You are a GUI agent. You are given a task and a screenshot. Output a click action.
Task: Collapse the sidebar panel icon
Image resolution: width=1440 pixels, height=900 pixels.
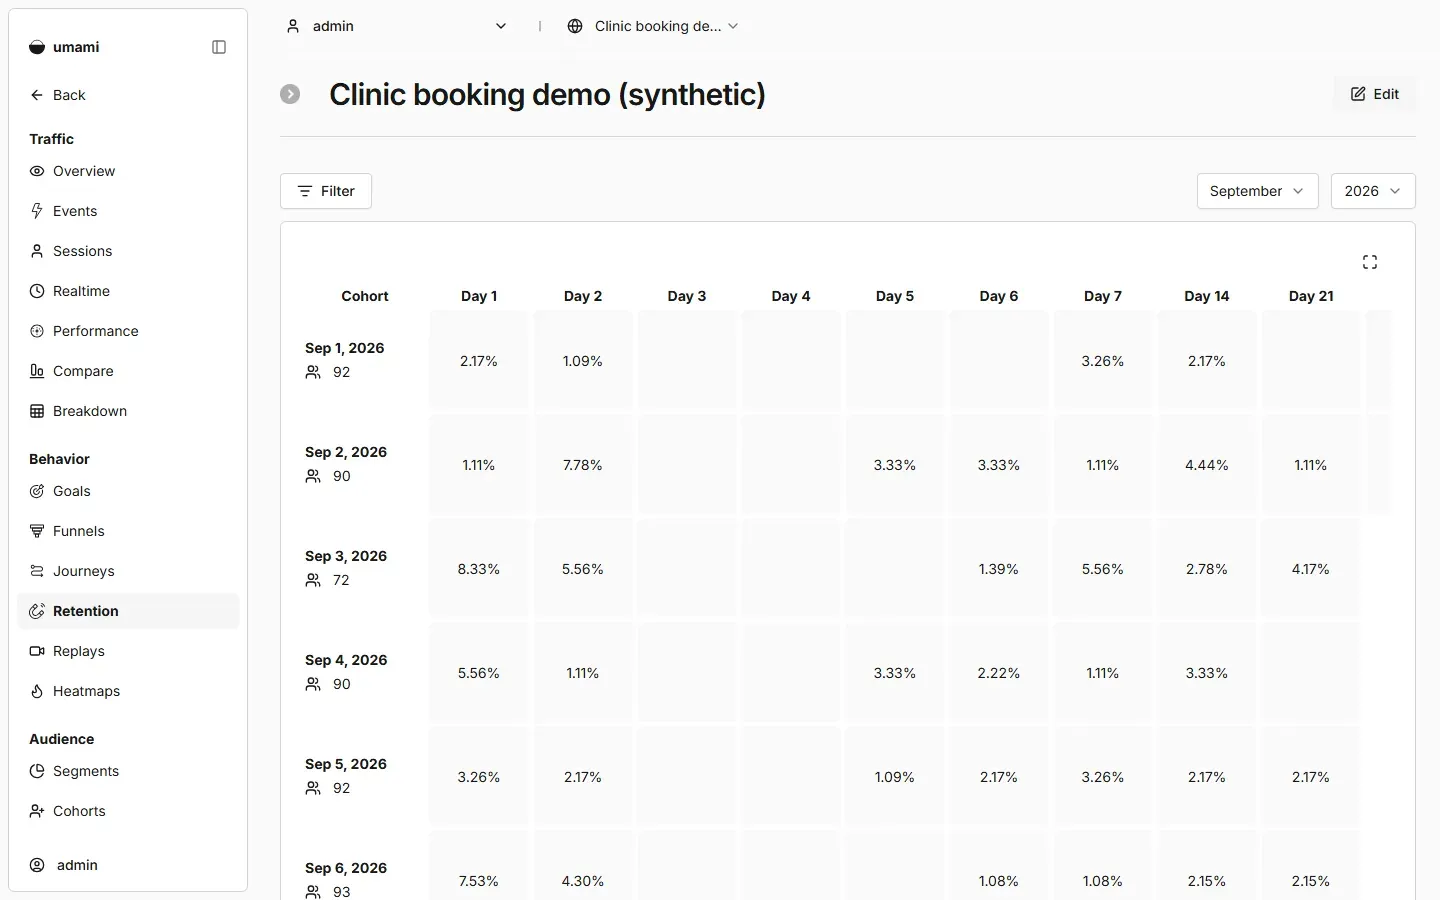pyautogui.click(x=219, y=47)
